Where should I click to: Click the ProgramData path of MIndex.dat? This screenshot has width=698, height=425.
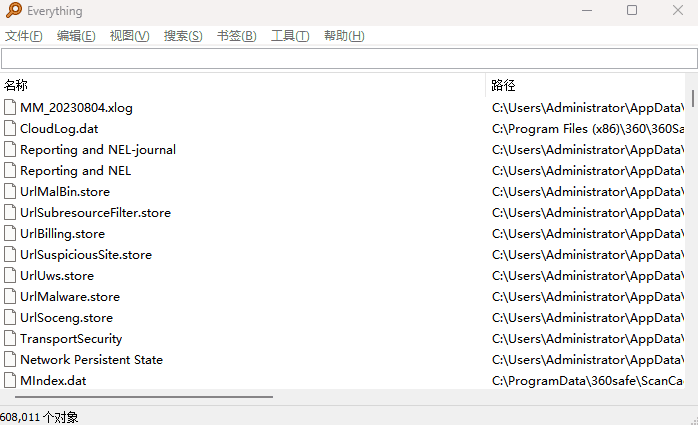tap(588, 380)
